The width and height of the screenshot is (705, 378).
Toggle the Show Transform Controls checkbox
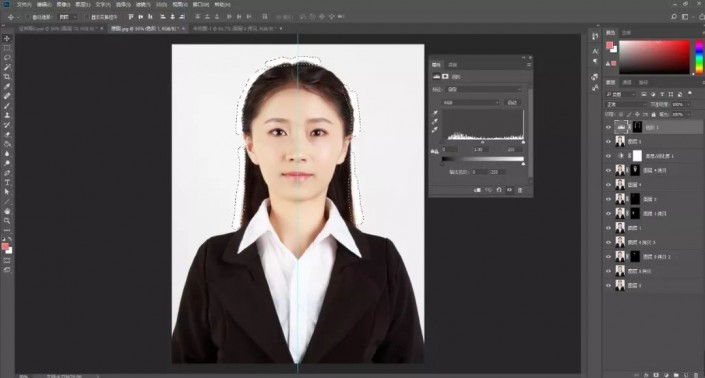pos(87,17)
